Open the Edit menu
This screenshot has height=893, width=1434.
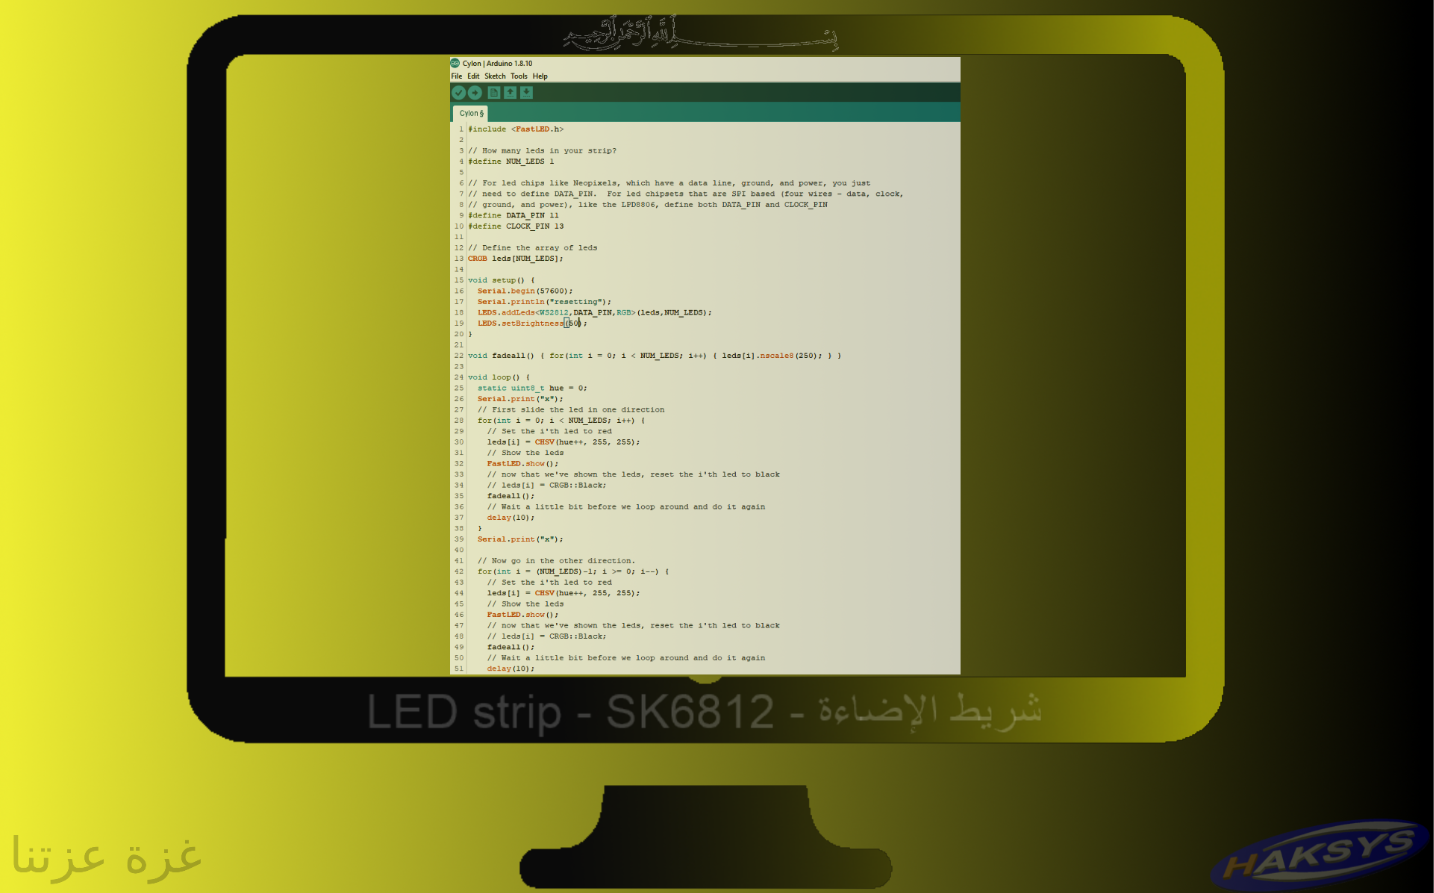(472, 76)
